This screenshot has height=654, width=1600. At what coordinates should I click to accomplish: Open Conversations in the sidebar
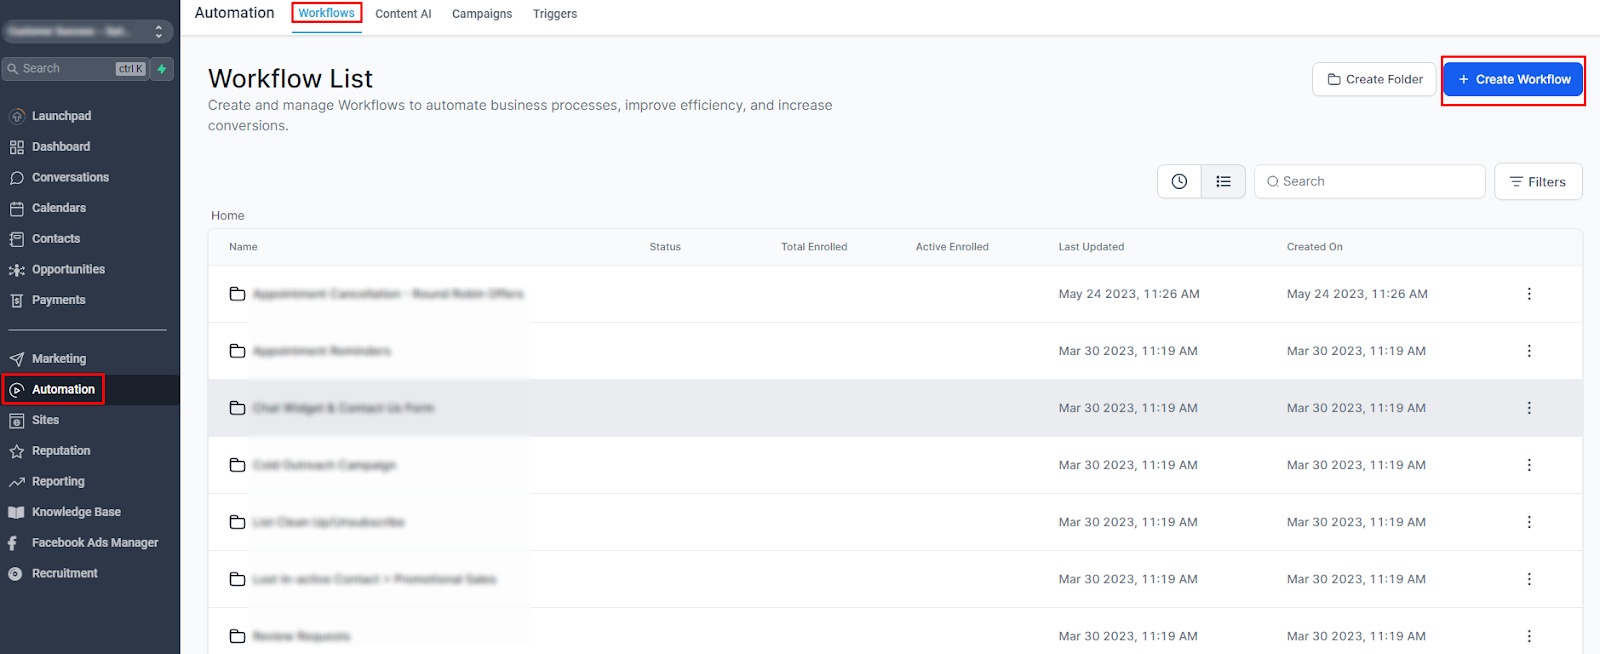pos(70,177)
